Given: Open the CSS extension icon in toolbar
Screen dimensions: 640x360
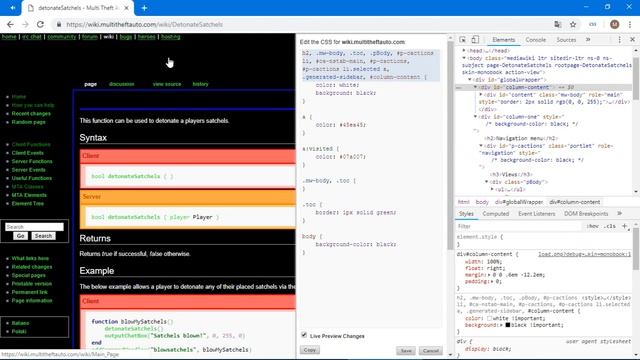Looking at the screenshot, I should 593,24.
